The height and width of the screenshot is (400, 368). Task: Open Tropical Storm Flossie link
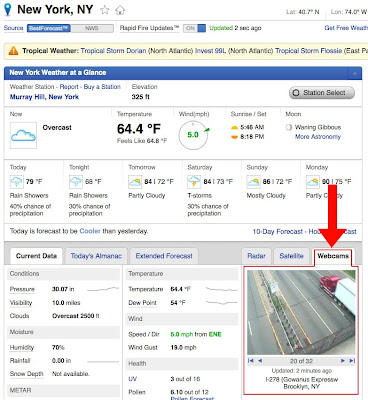coord(309,51)
